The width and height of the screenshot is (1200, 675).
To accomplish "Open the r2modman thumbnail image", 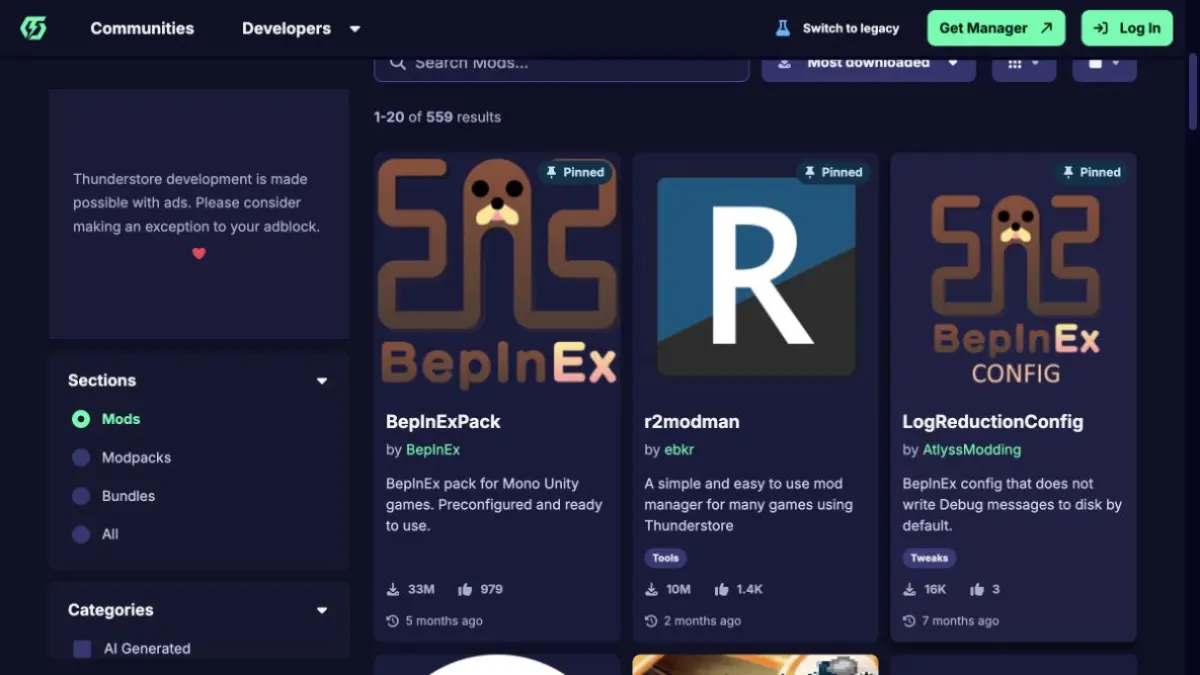I will 756,276.
